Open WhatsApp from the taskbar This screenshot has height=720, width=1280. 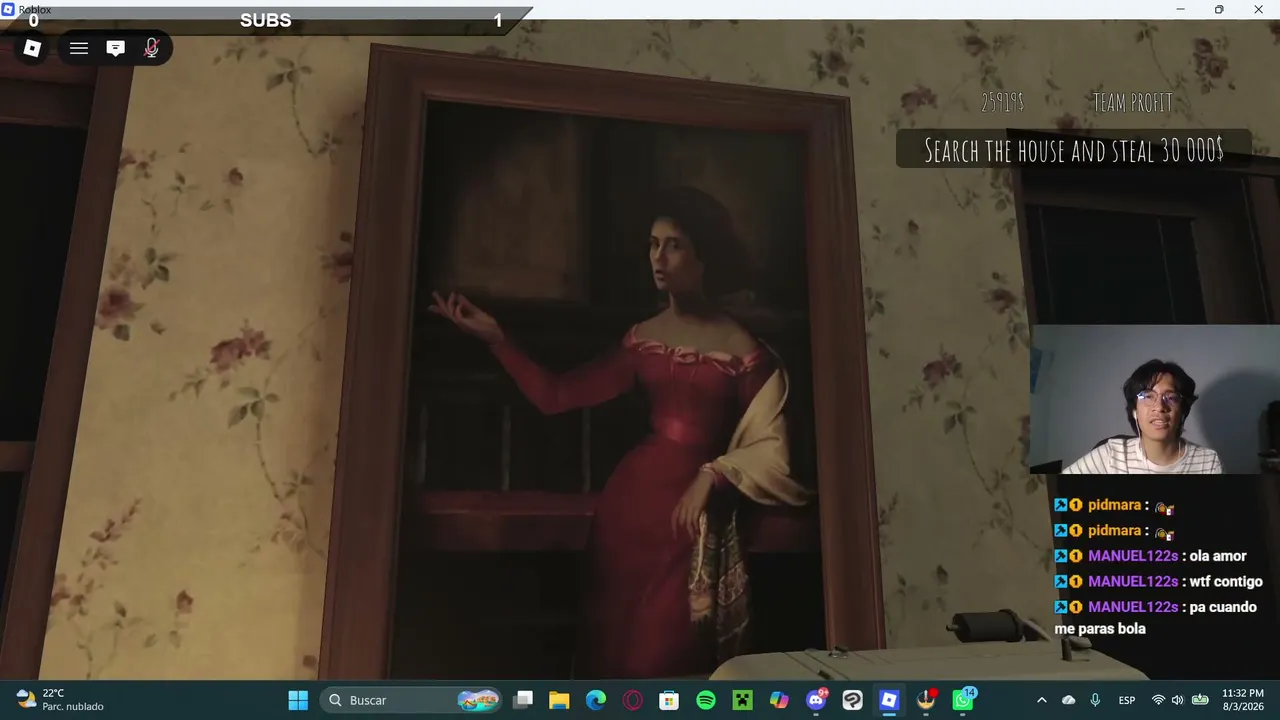coord(963,700)
